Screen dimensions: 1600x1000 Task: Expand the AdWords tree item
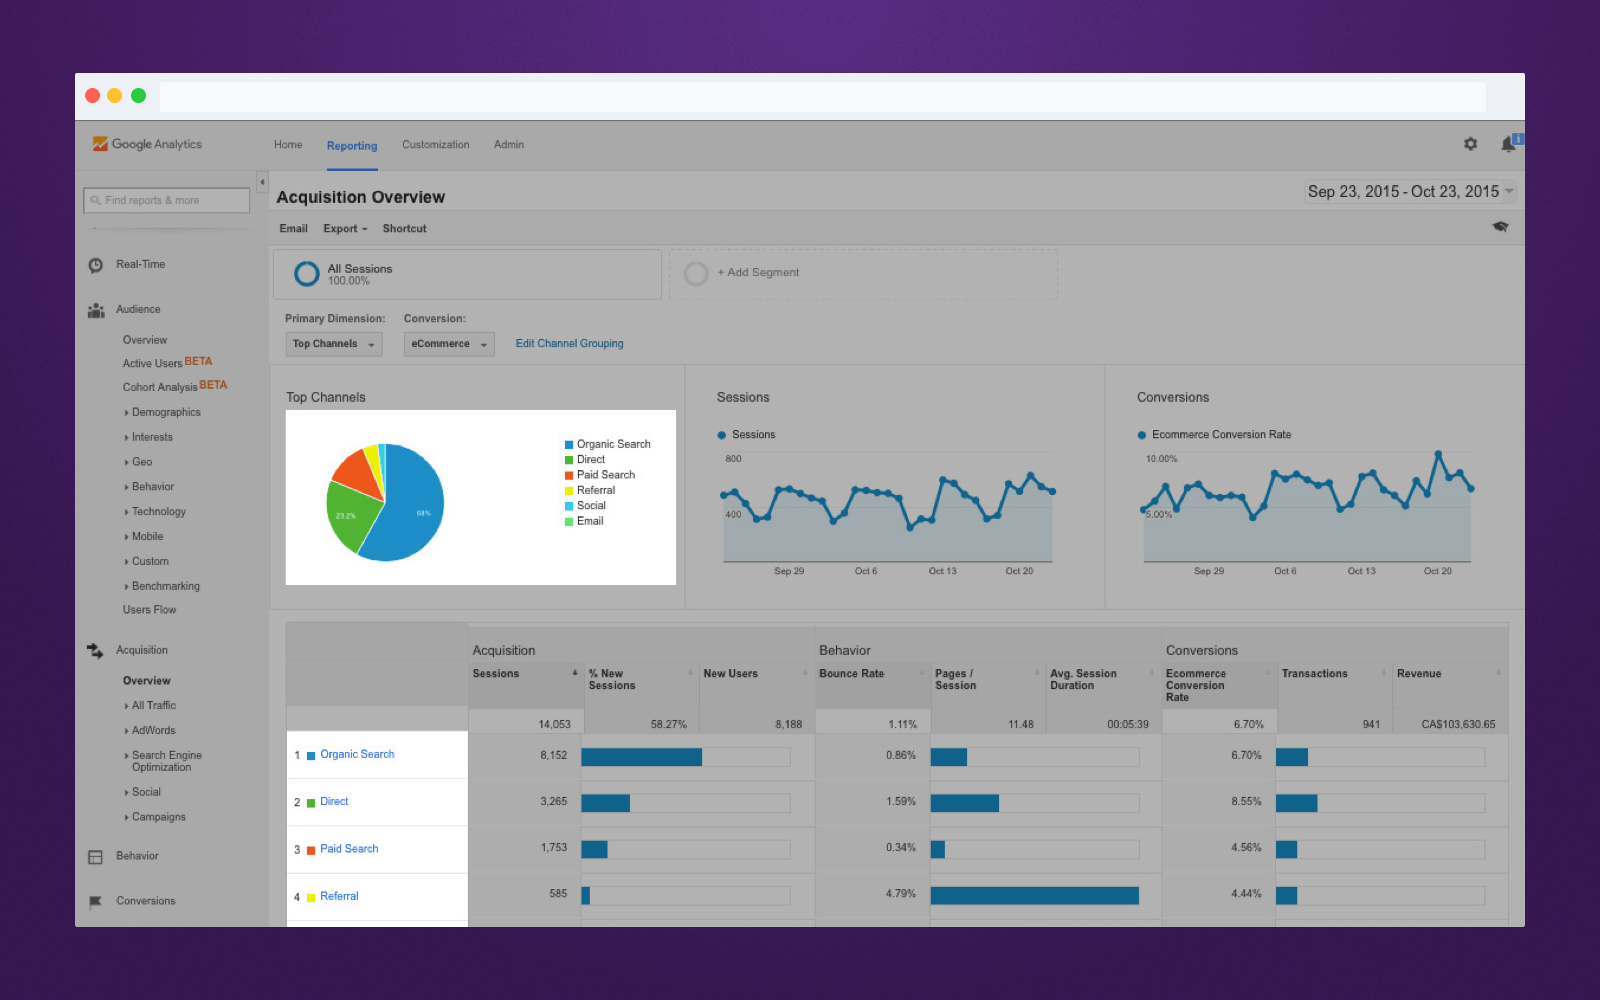coord(150,731)
